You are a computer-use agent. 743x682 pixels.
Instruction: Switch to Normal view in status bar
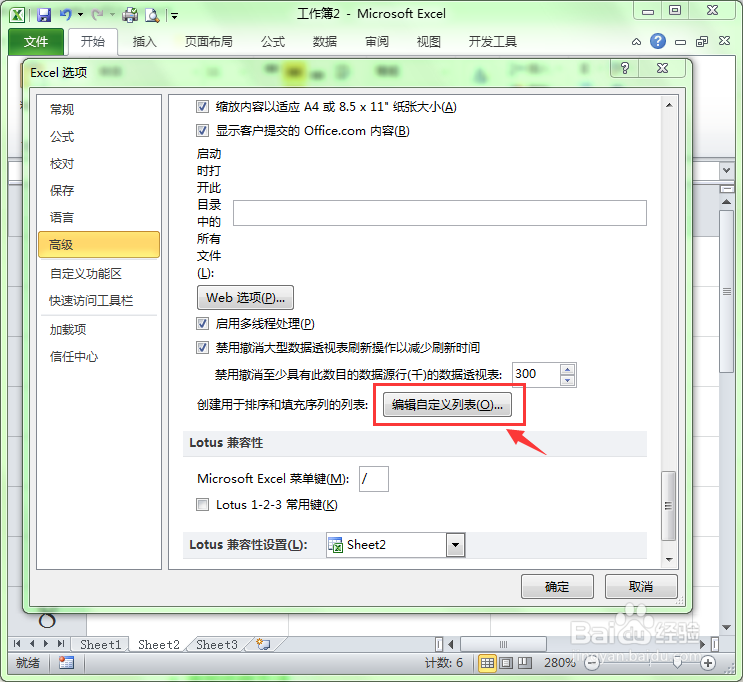(x=487, y=663)
